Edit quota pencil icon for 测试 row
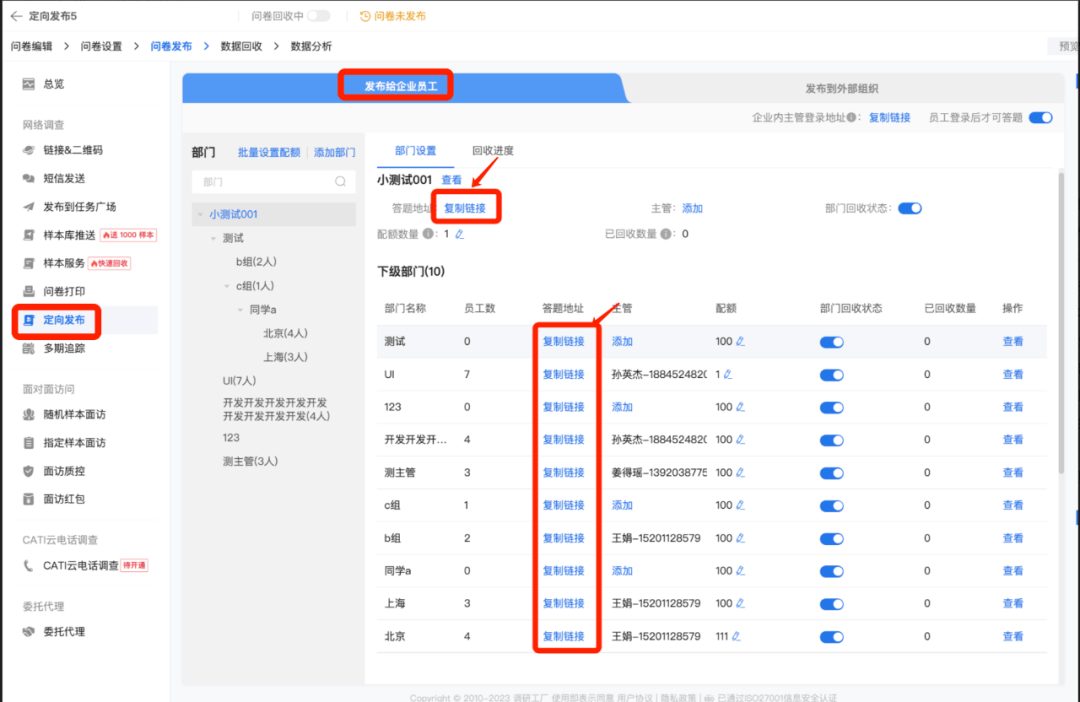 click(x=740, y=342)
